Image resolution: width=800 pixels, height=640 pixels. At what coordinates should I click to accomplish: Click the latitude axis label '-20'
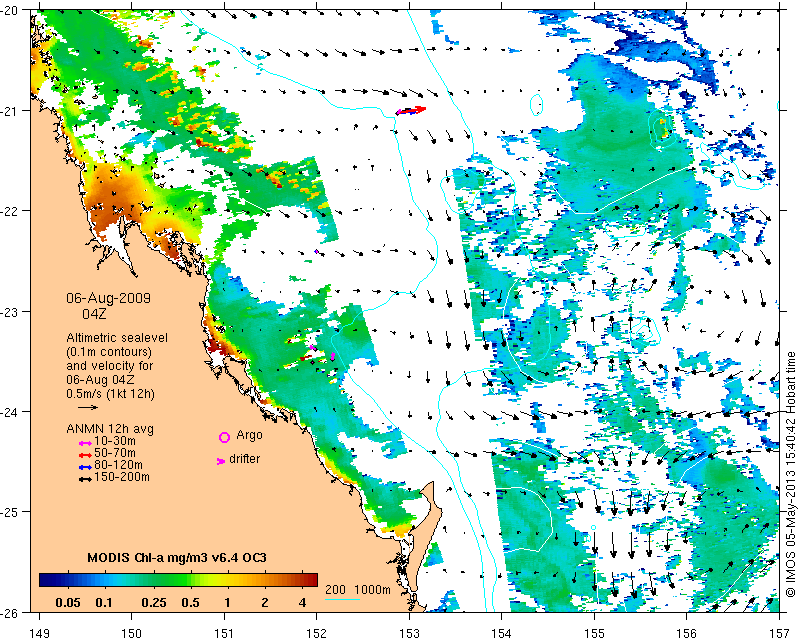pos(11,10)
